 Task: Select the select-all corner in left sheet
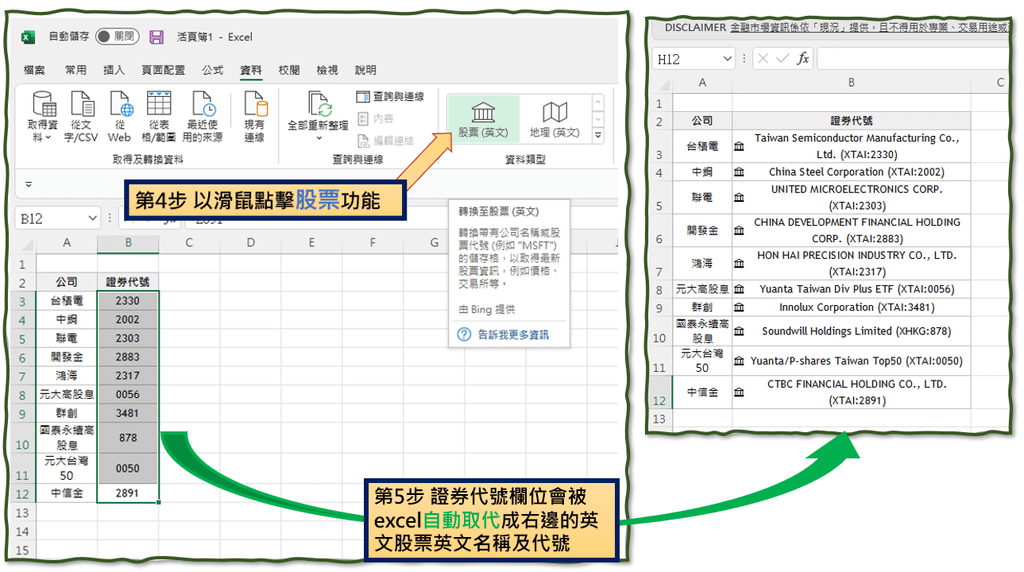[x=25, y=244]
